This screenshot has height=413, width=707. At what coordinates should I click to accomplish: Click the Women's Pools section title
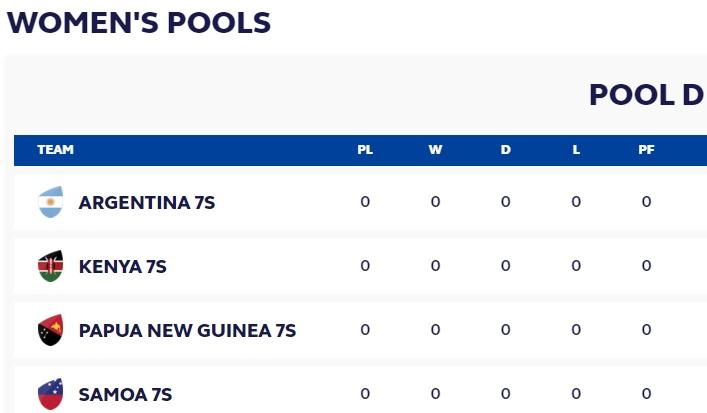click(x=139, y=23)
